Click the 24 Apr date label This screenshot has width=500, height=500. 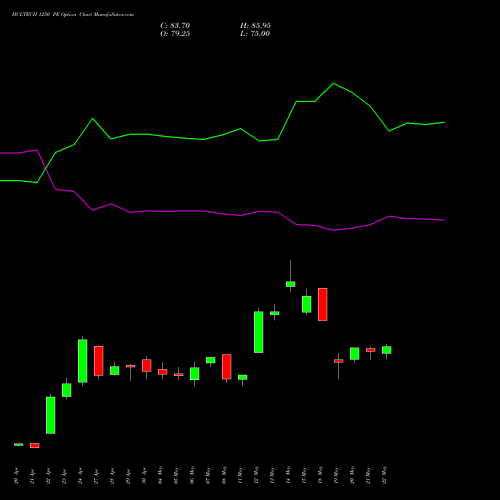point(81,476)
